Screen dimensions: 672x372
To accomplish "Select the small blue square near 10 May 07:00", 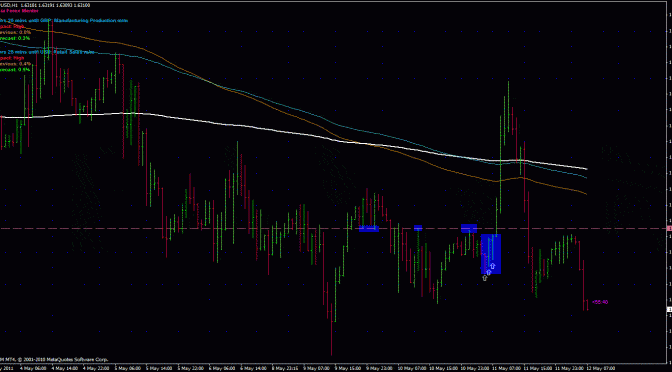I will [418, 228].
